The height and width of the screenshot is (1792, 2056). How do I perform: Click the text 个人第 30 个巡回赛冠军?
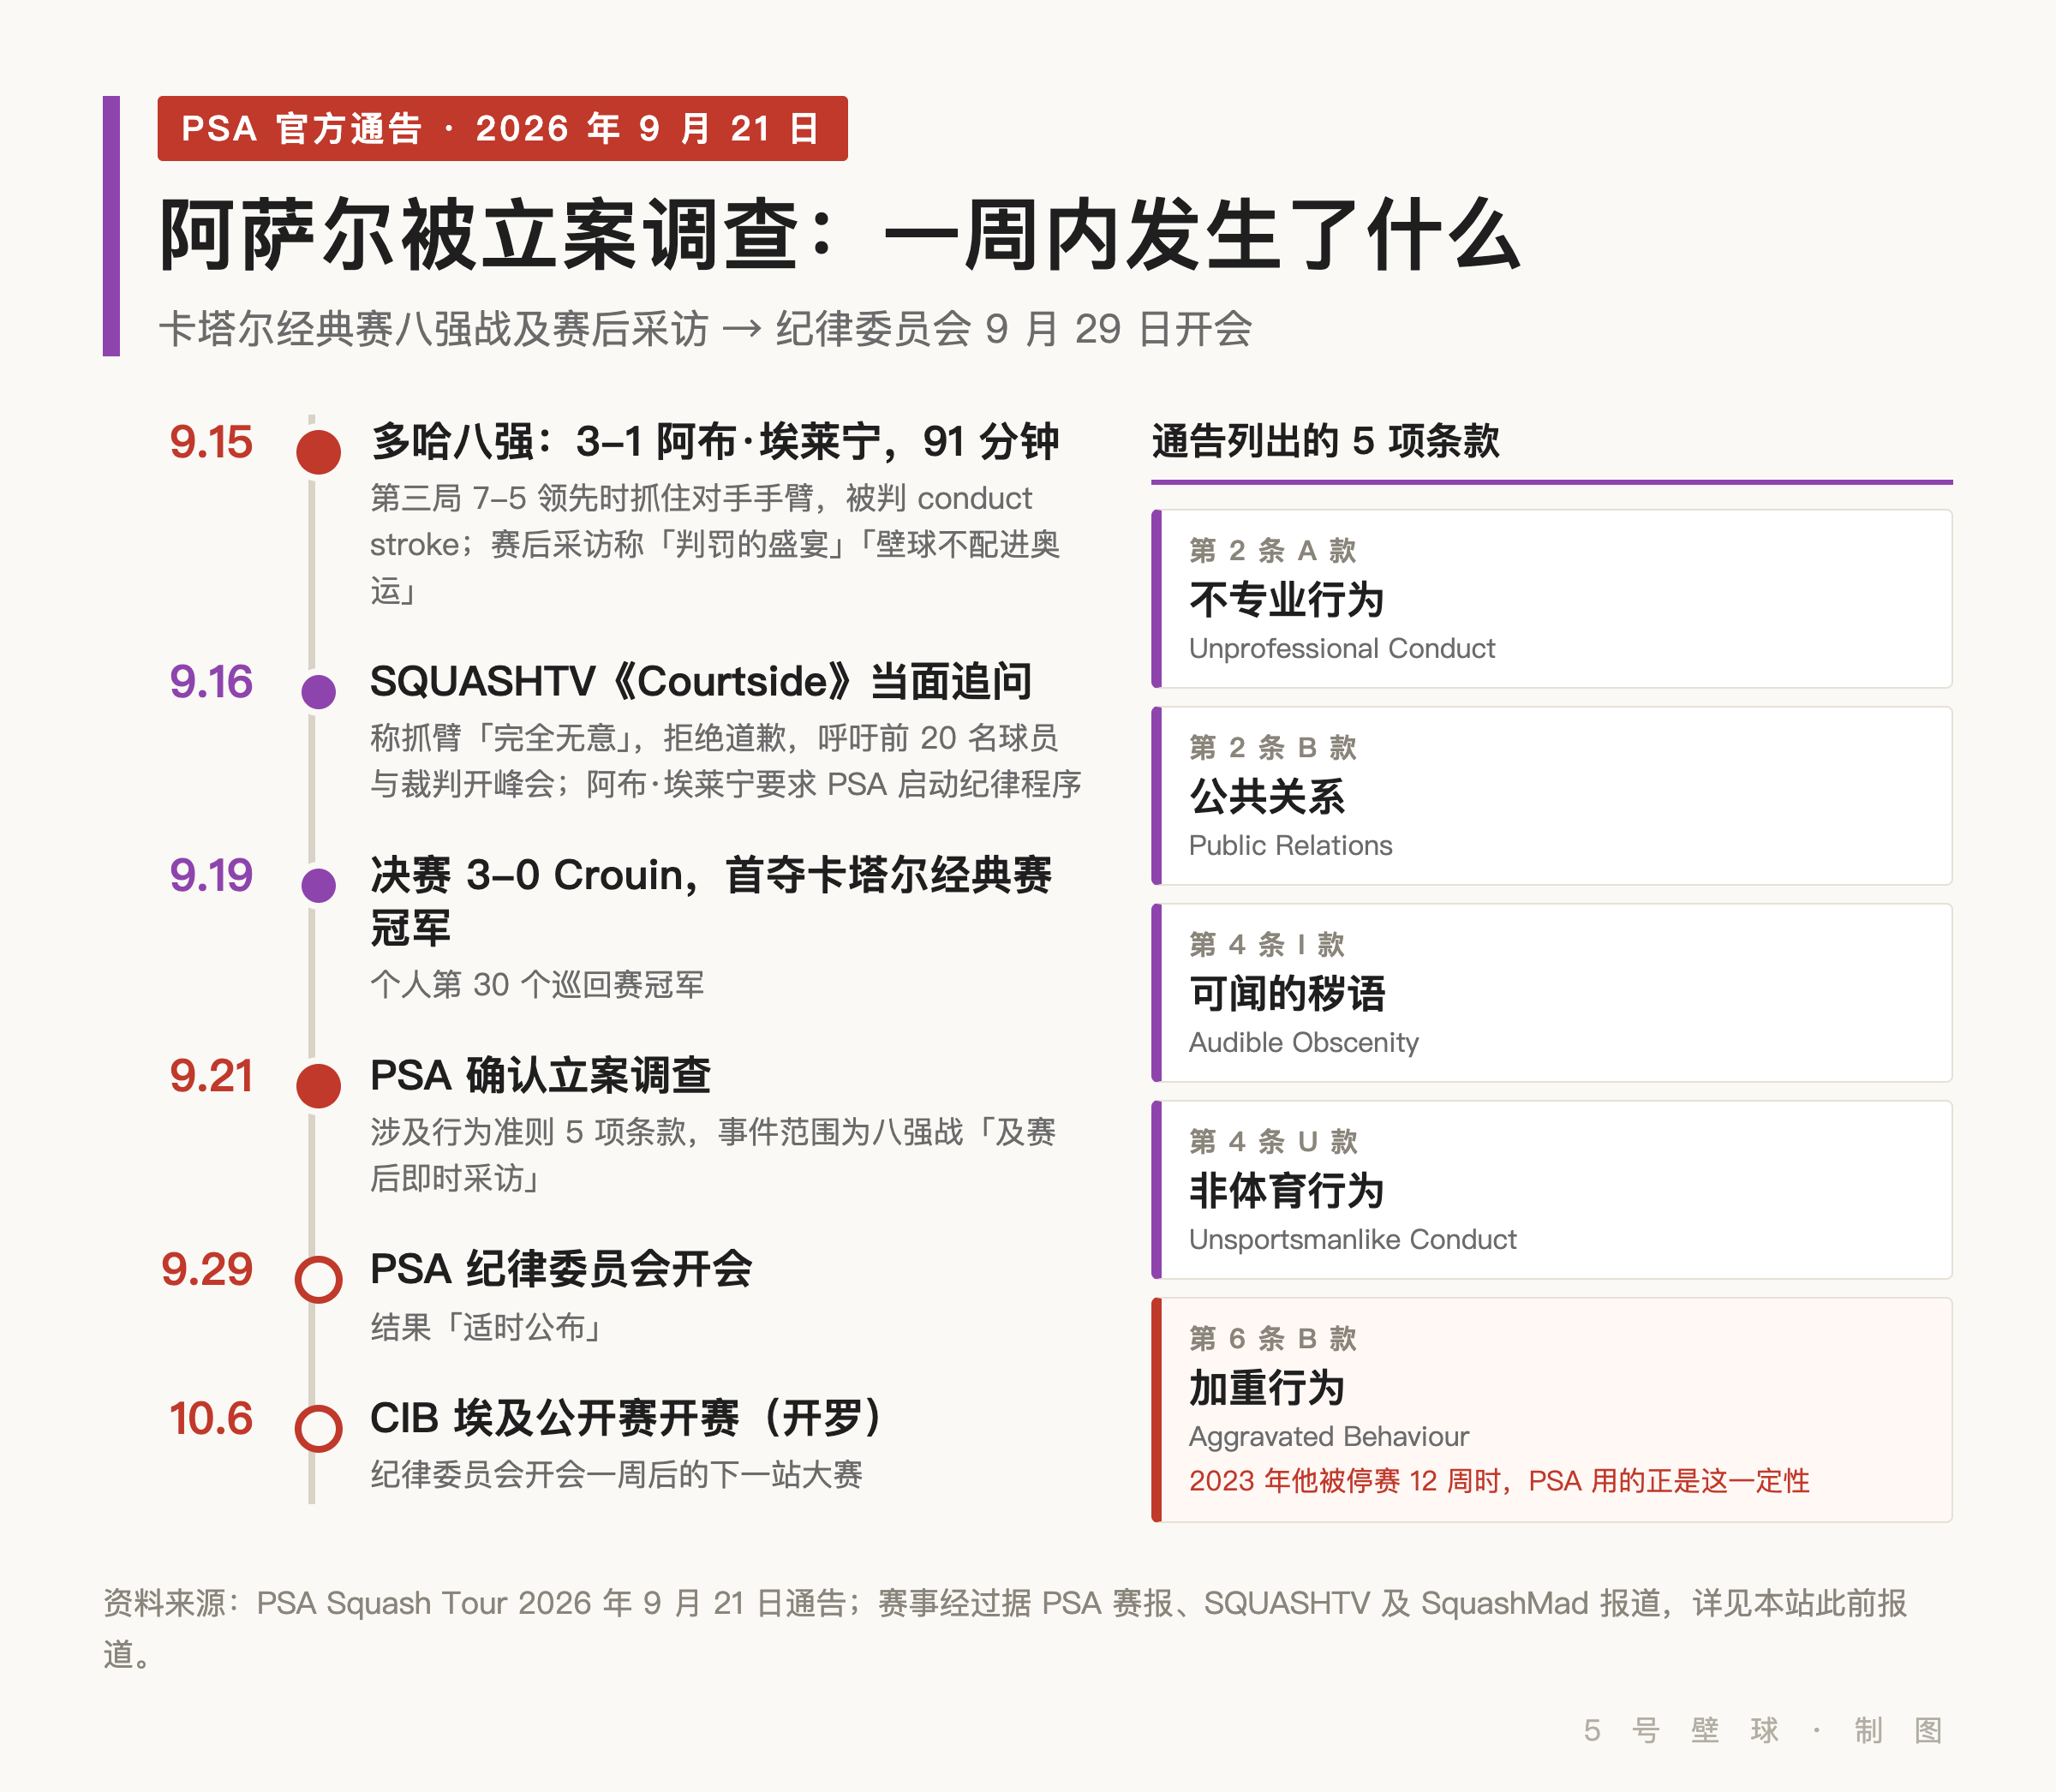point(537,984)
